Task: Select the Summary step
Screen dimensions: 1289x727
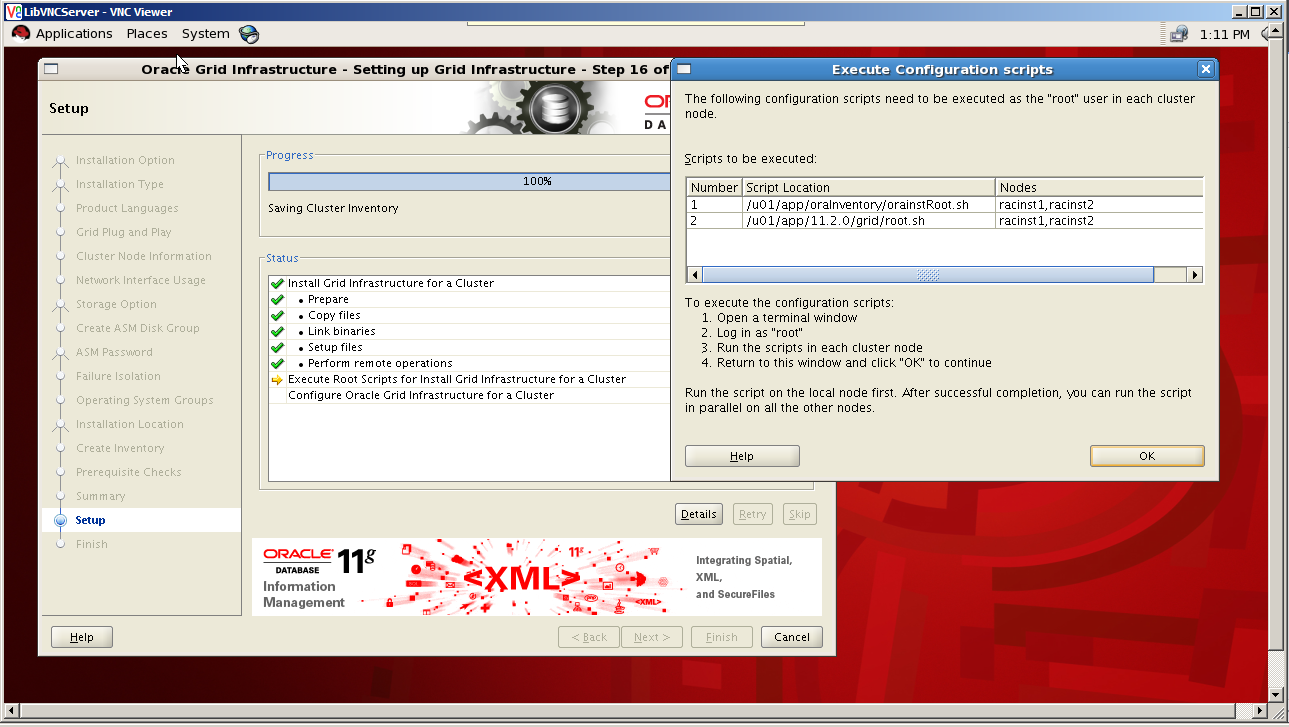Action: tap(101, 496)
